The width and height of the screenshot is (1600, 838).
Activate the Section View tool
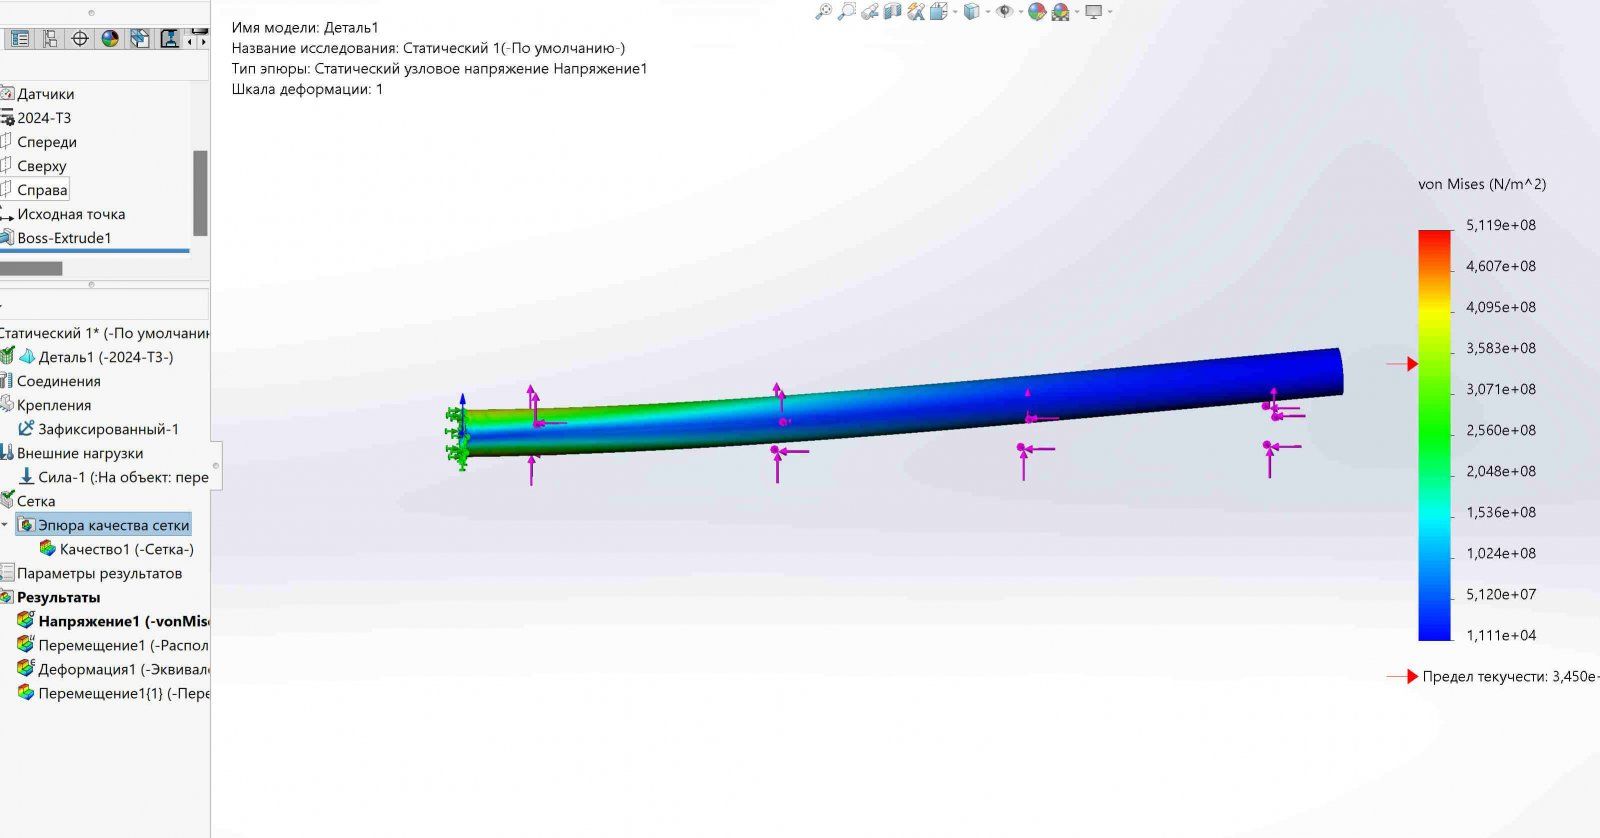coord(892,12)
